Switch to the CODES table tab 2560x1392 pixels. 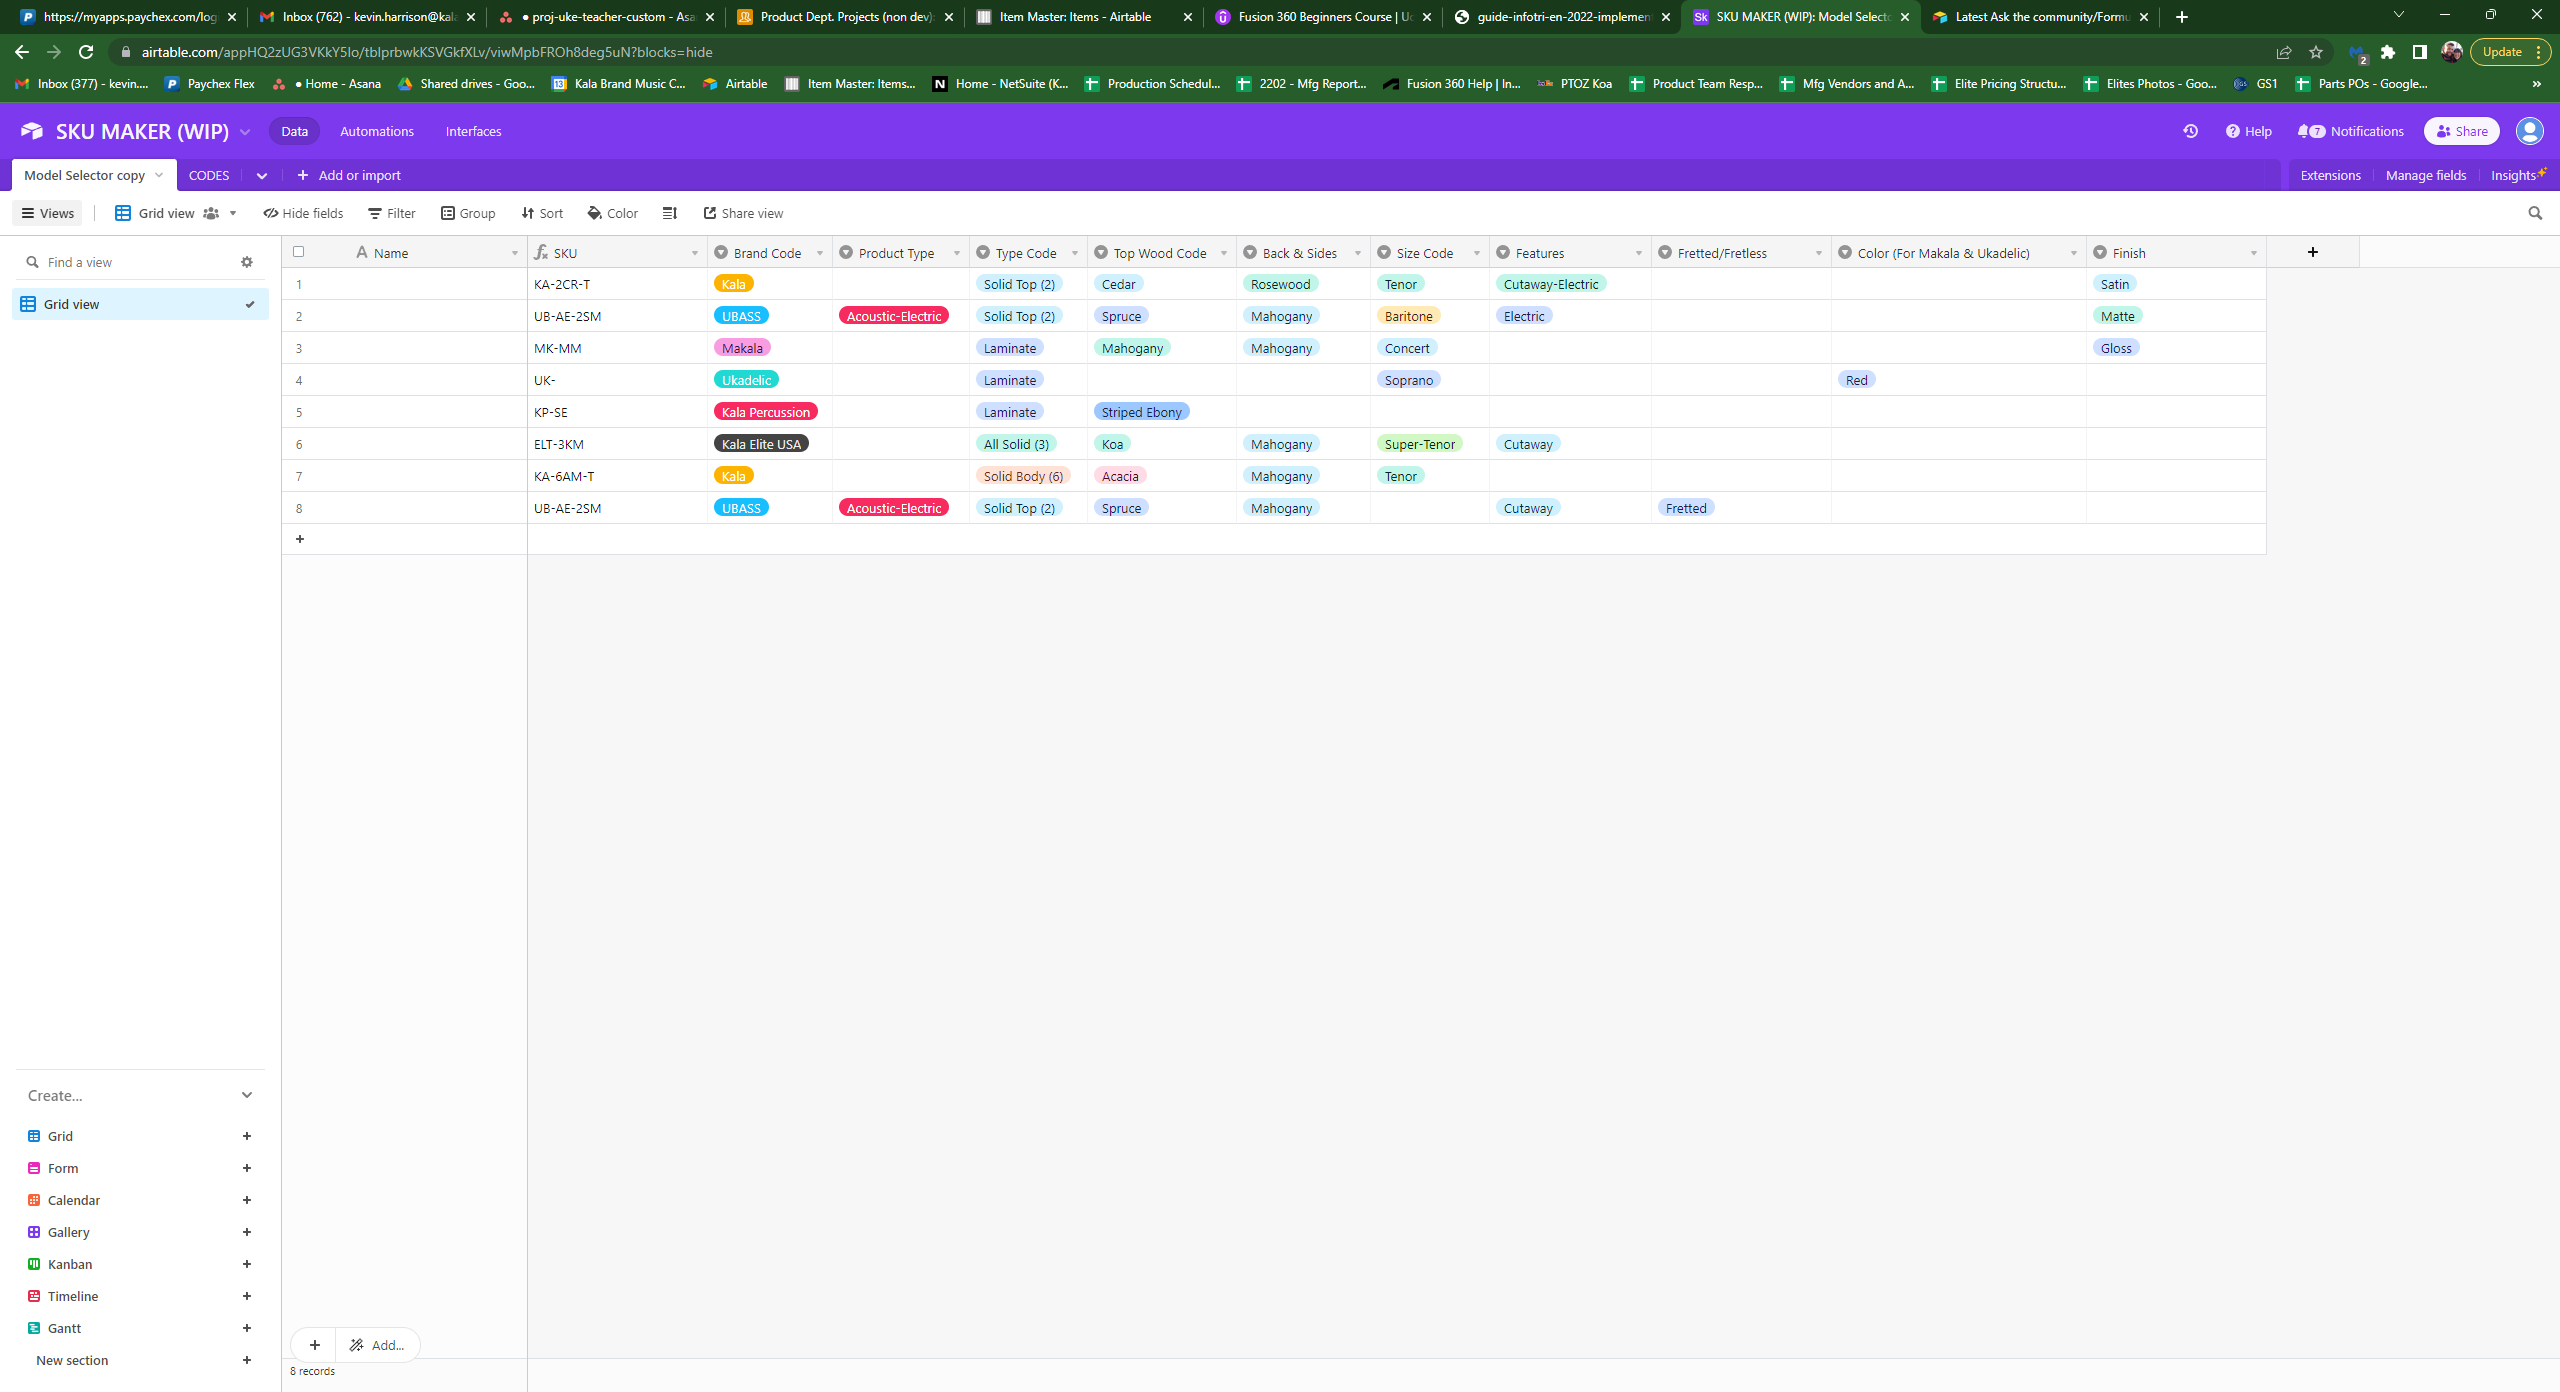pos(209,175)
